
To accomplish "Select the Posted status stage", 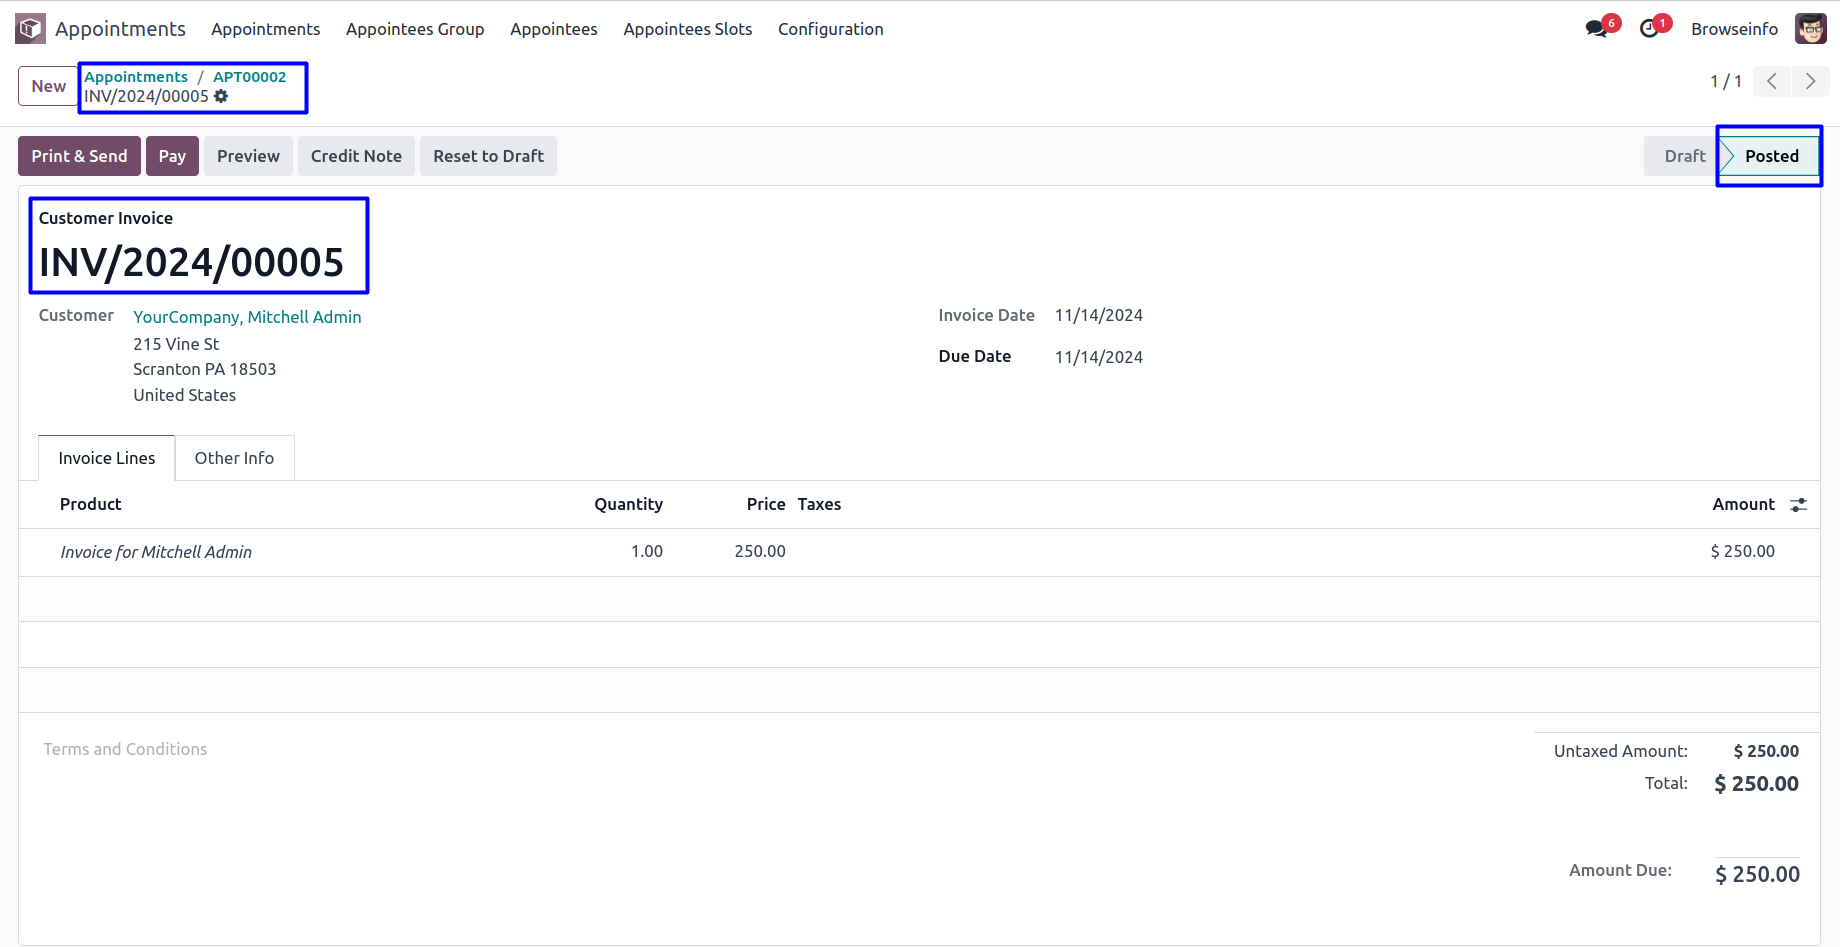I will 1771,156.
